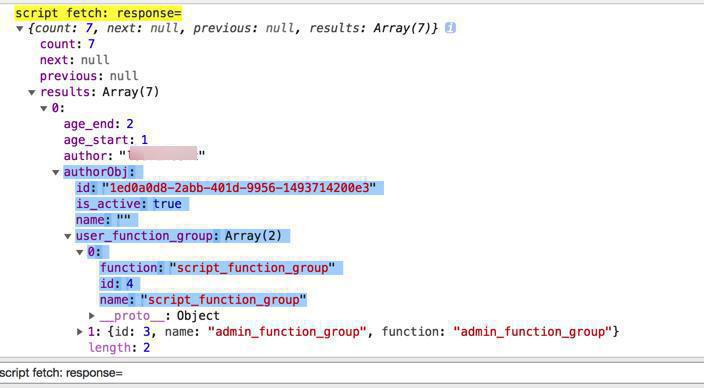Click the bottom 'script fetch: response=' input

pos(352,373)
